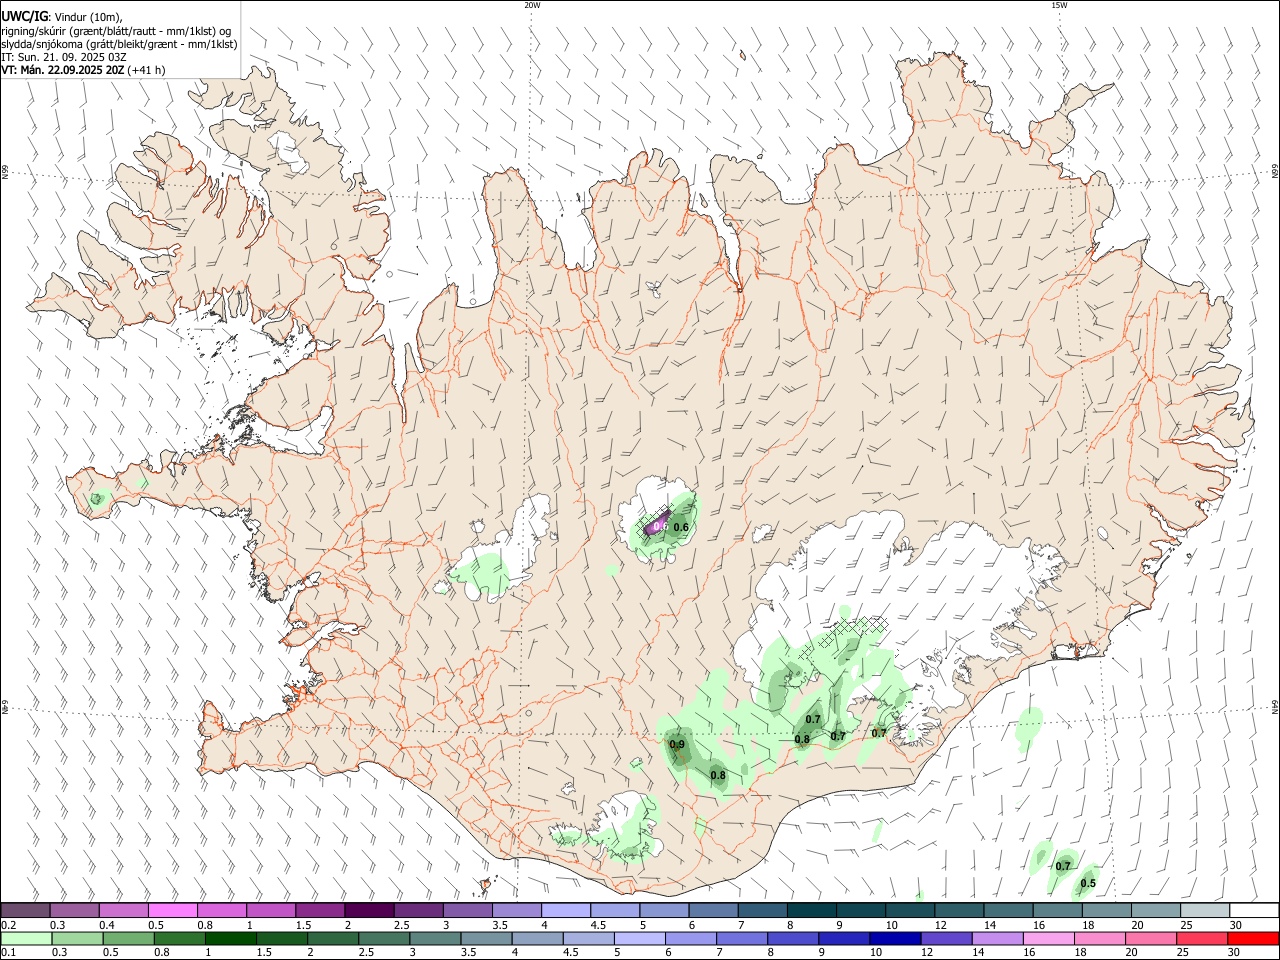1280x960 pixels.
Task: Select the darkest green swatch at 1 on rain scale
Action: coord(230,939)
